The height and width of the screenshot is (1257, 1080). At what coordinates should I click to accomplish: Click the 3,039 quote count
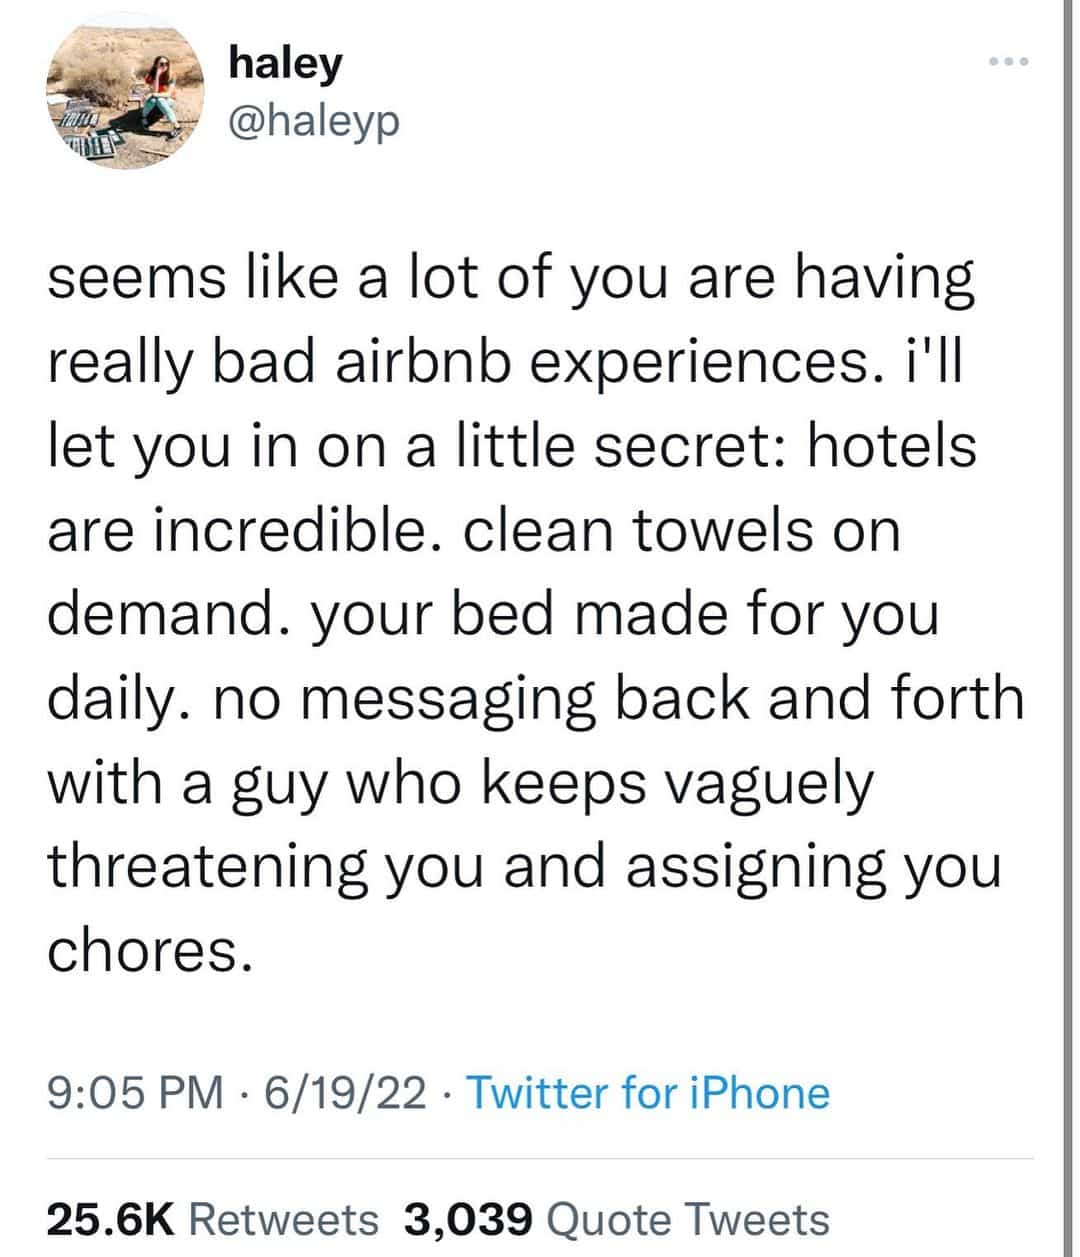(x=467, y=1219)
